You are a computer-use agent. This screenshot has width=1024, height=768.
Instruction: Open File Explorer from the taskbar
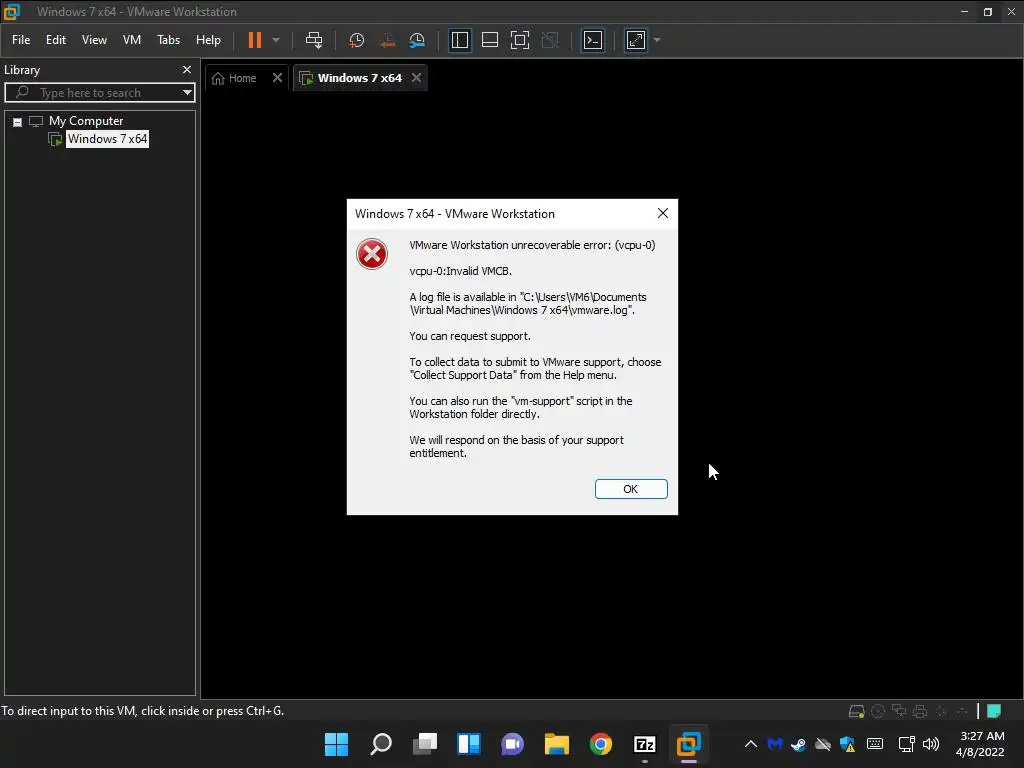click(557, 744)
